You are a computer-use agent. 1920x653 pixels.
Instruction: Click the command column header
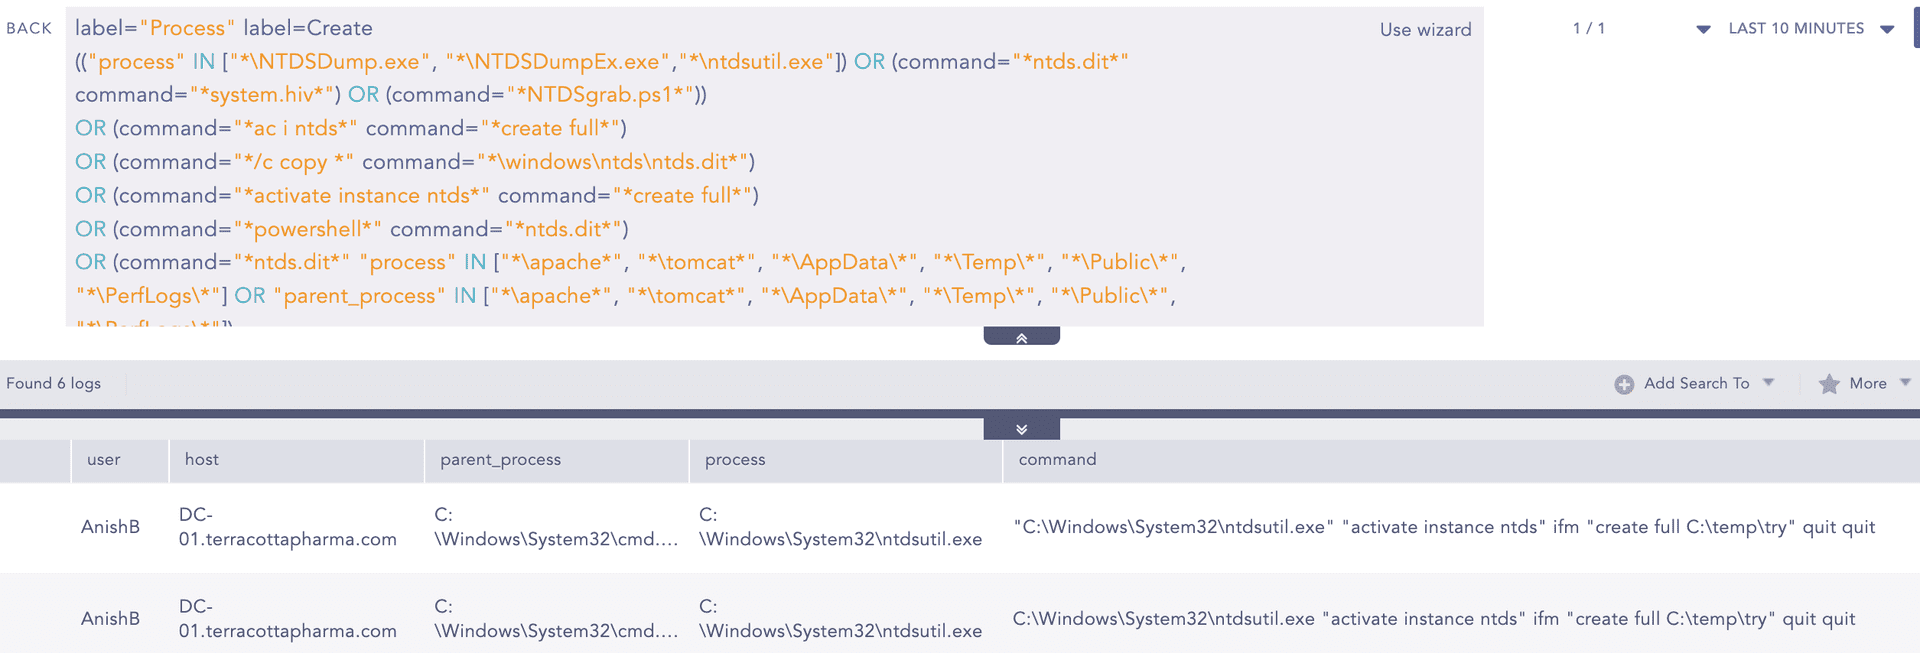[x=1057, y=459]
